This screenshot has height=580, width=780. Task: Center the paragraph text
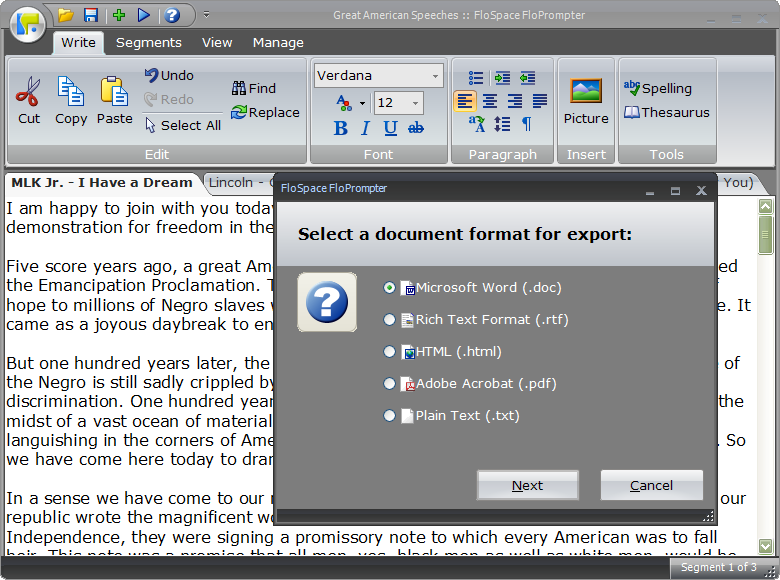click(x=490, y=101)
